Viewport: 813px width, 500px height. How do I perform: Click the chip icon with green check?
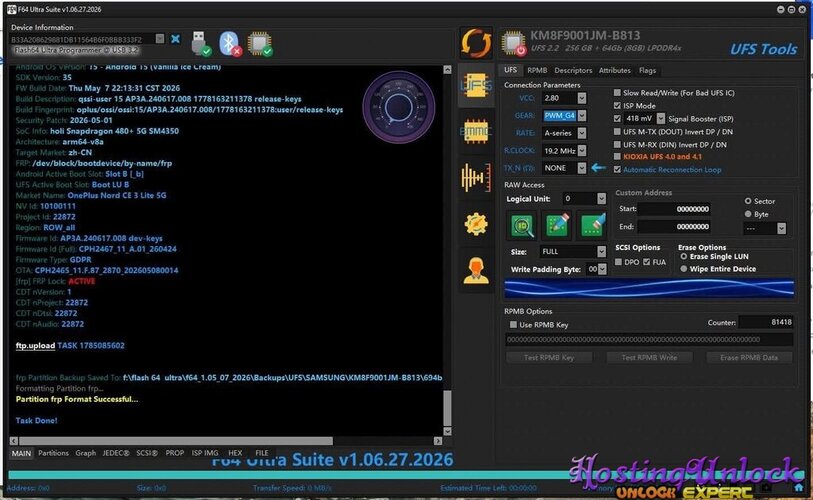tap(260, 44)
